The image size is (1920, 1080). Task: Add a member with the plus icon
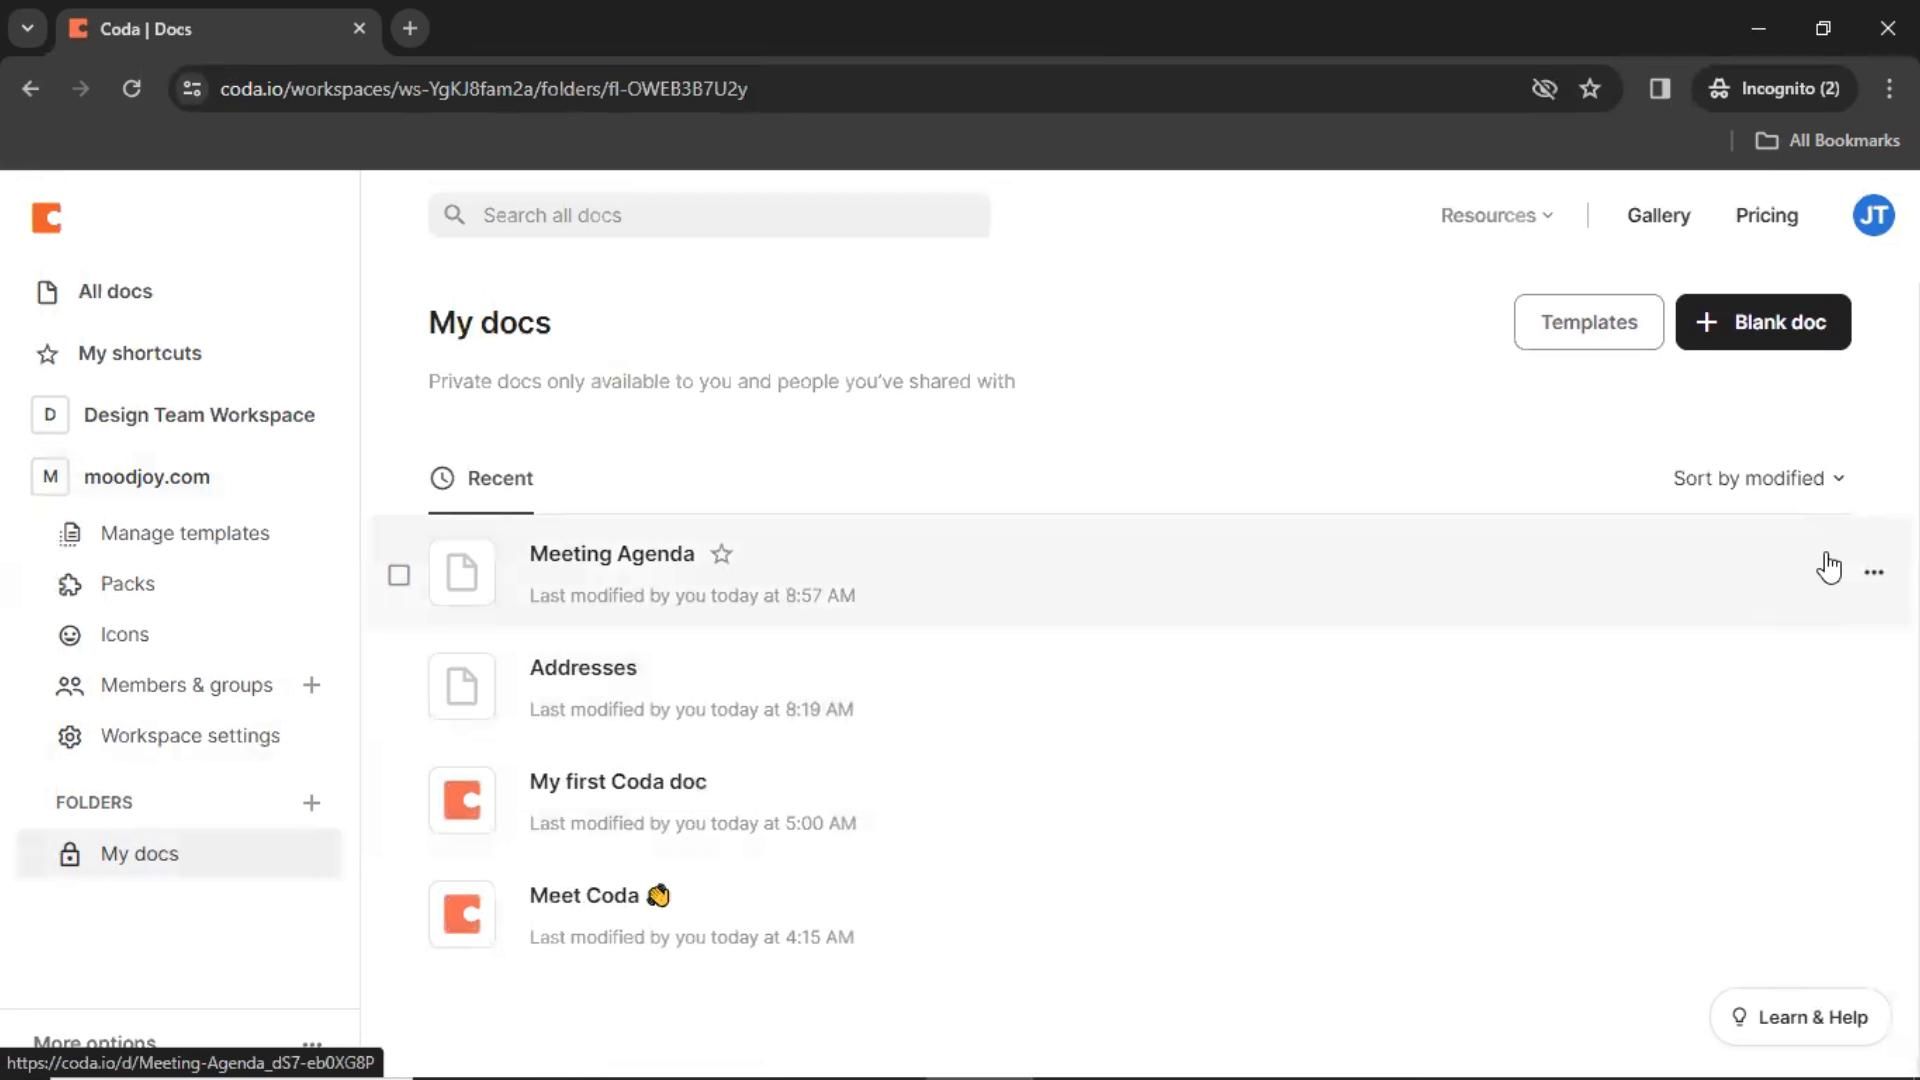[311, 685]
